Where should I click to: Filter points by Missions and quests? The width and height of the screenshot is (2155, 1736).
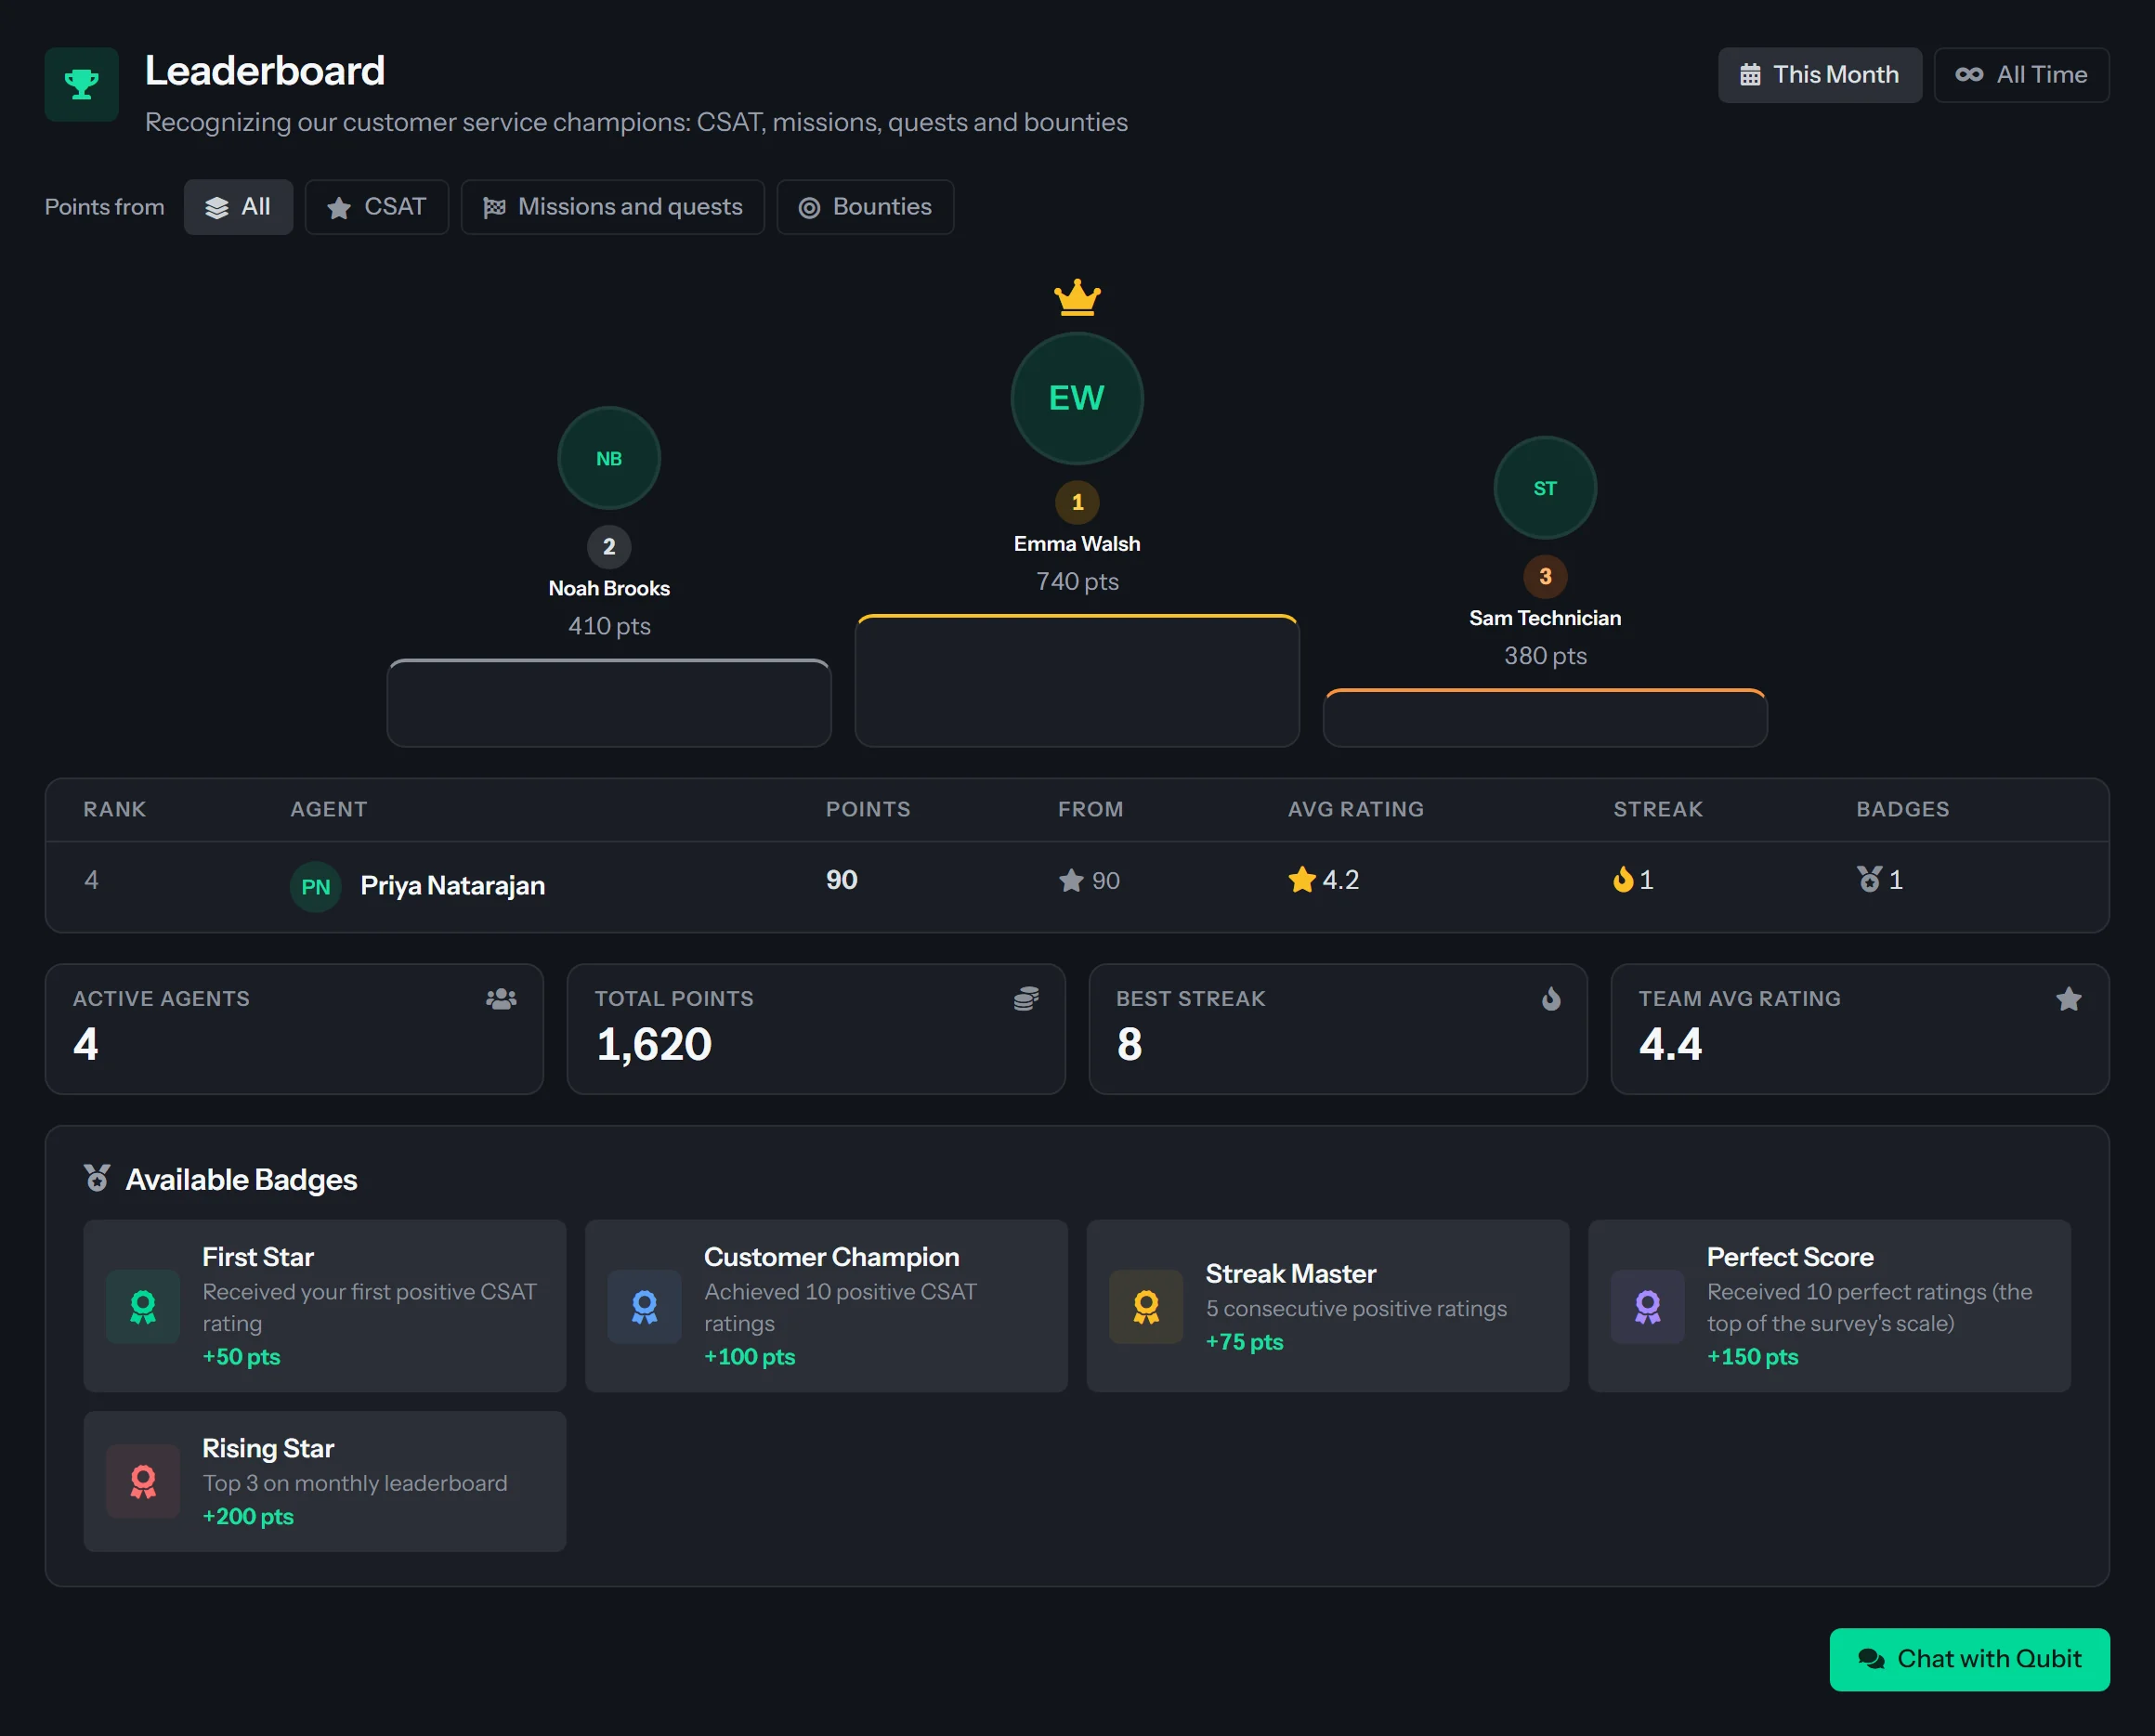coord(612,207)
